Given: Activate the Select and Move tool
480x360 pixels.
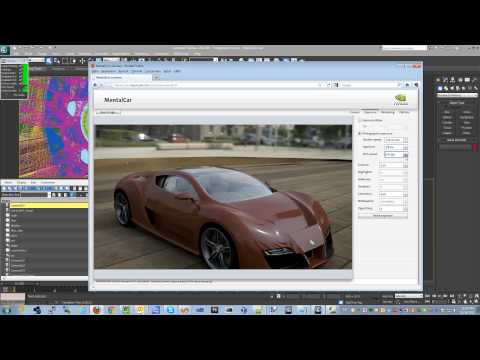Looking at the screenshot, I should (82, 61).
